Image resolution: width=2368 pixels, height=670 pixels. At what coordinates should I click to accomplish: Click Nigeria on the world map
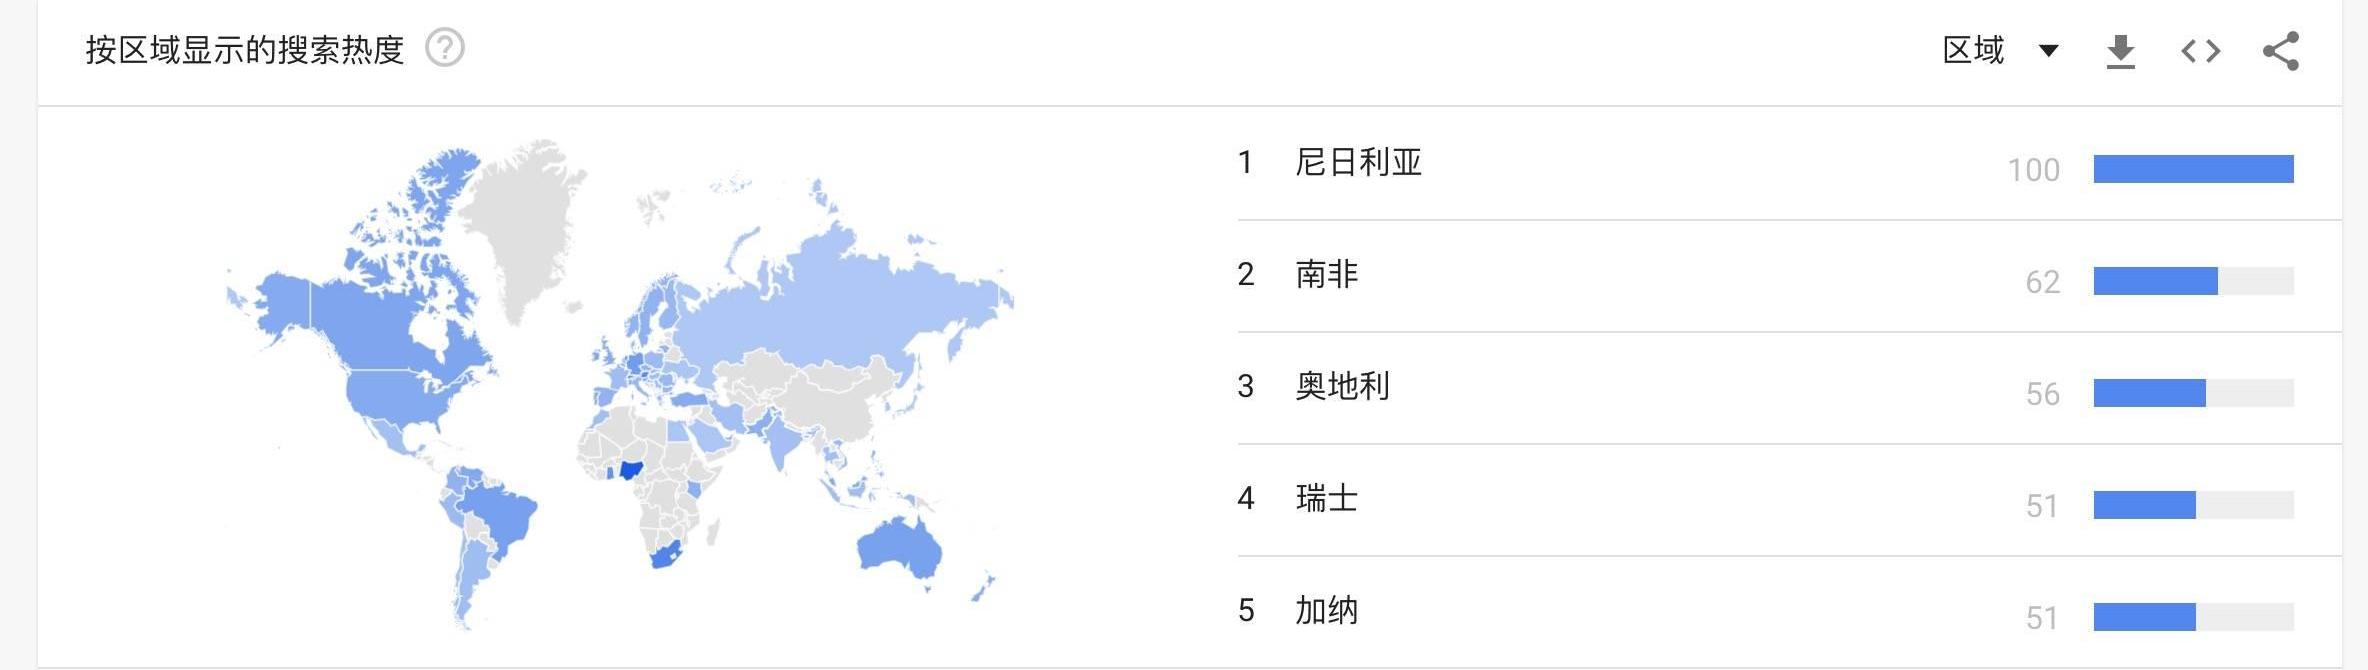click(x=630, y=470)
